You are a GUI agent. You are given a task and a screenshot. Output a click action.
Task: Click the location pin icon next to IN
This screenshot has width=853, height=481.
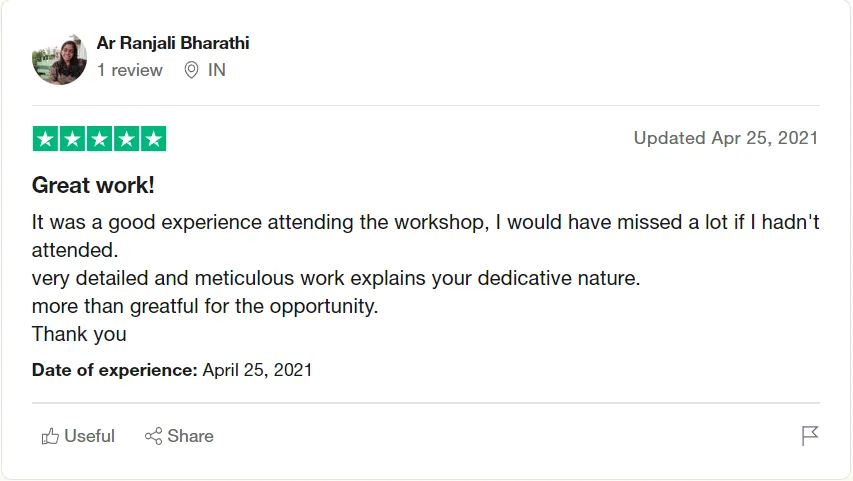[x=191, y=70]
